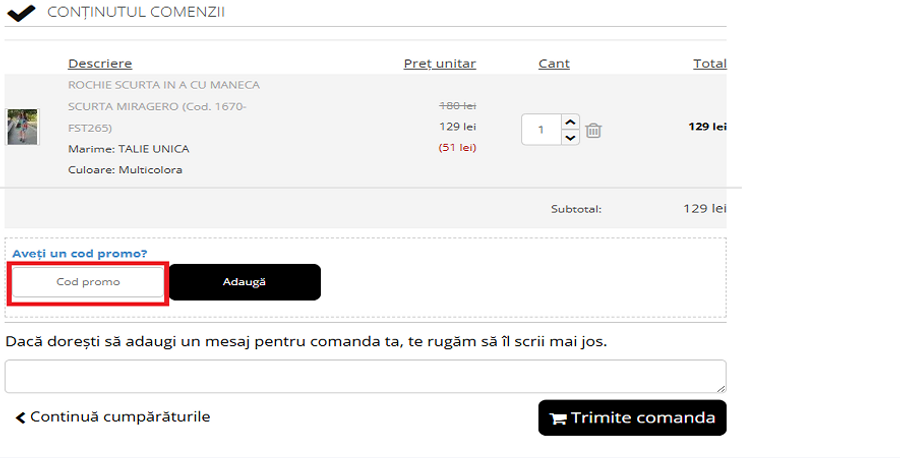Click the checkmark icon beside Conținutul comenzii
This screenshot has height=458, width=900.
[x=21, y=13]
